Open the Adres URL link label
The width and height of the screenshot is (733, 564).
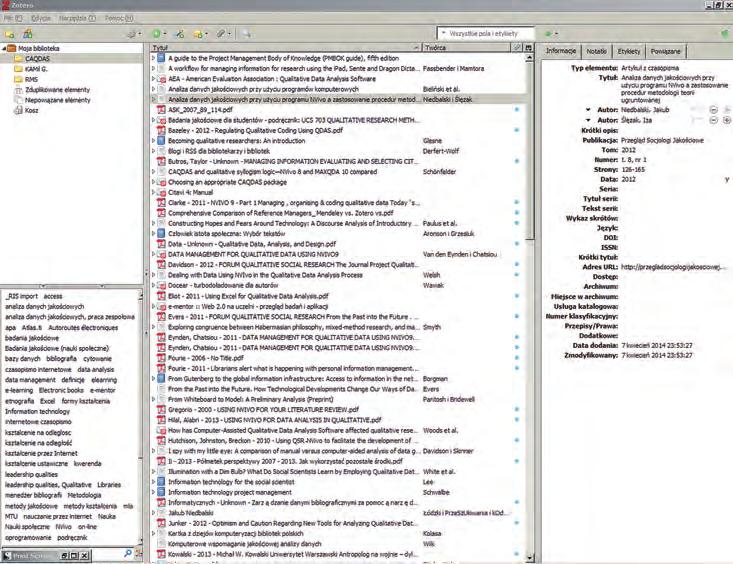pyautogui.click(x=600, y=267)
